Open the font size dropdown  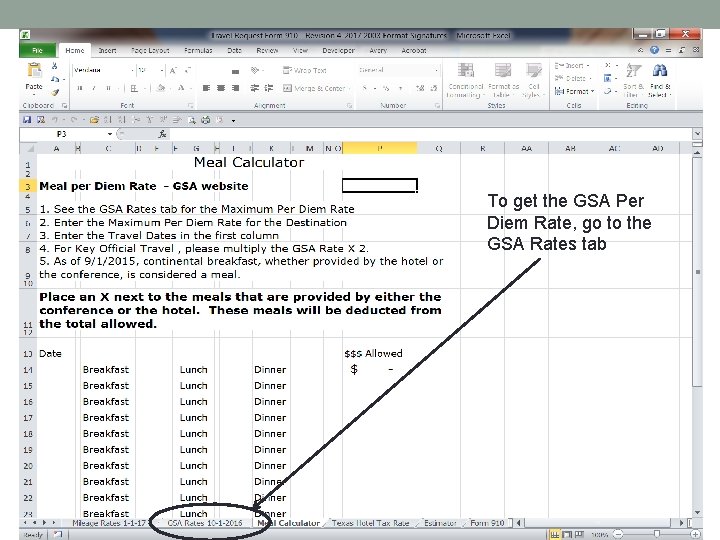pos(162,70)
